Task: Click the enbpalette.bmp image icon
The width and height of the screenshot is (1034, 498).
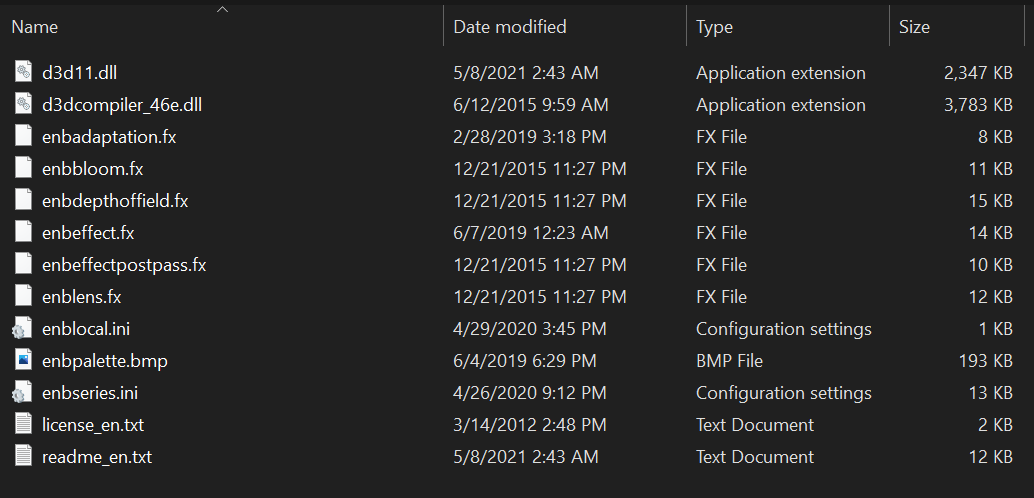Action: [23, 361]
